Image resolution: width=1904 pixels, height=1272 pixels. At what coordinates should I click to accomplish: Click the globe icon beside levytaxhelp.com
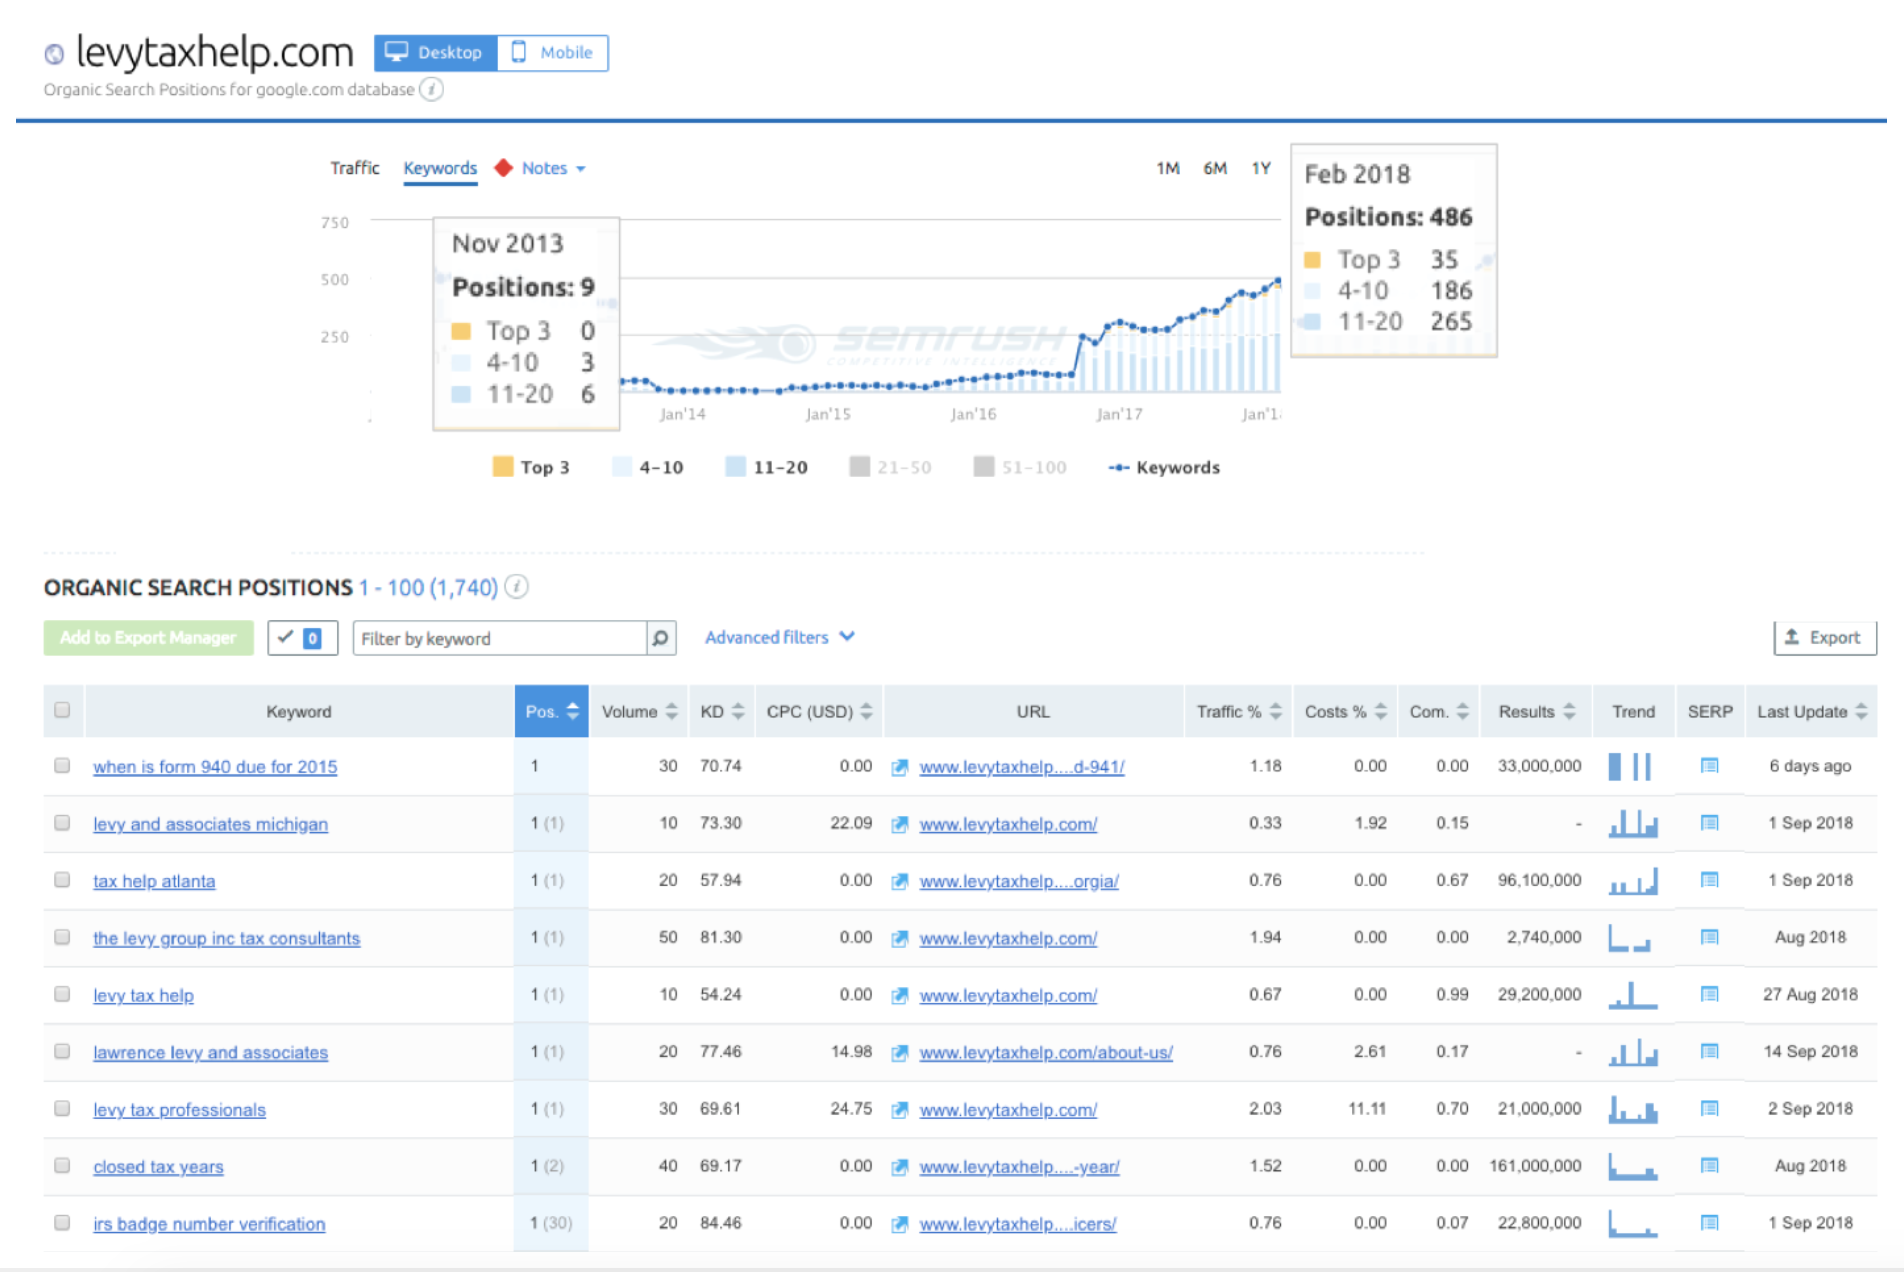tap(54, 54)
